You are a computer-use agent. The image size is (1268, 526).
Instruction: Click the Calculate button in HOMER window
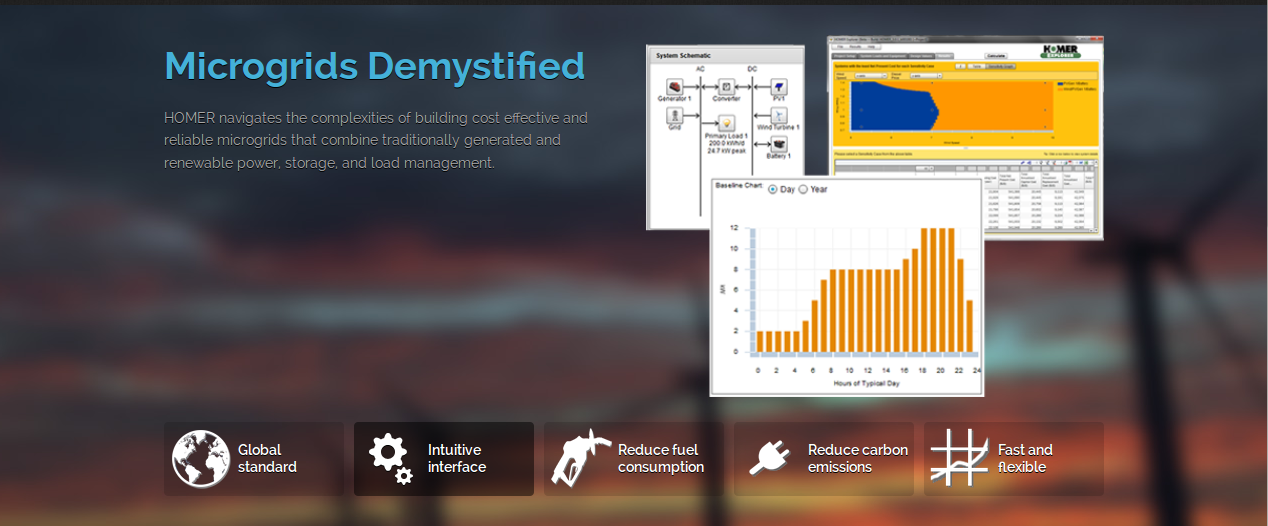[996, 56]
